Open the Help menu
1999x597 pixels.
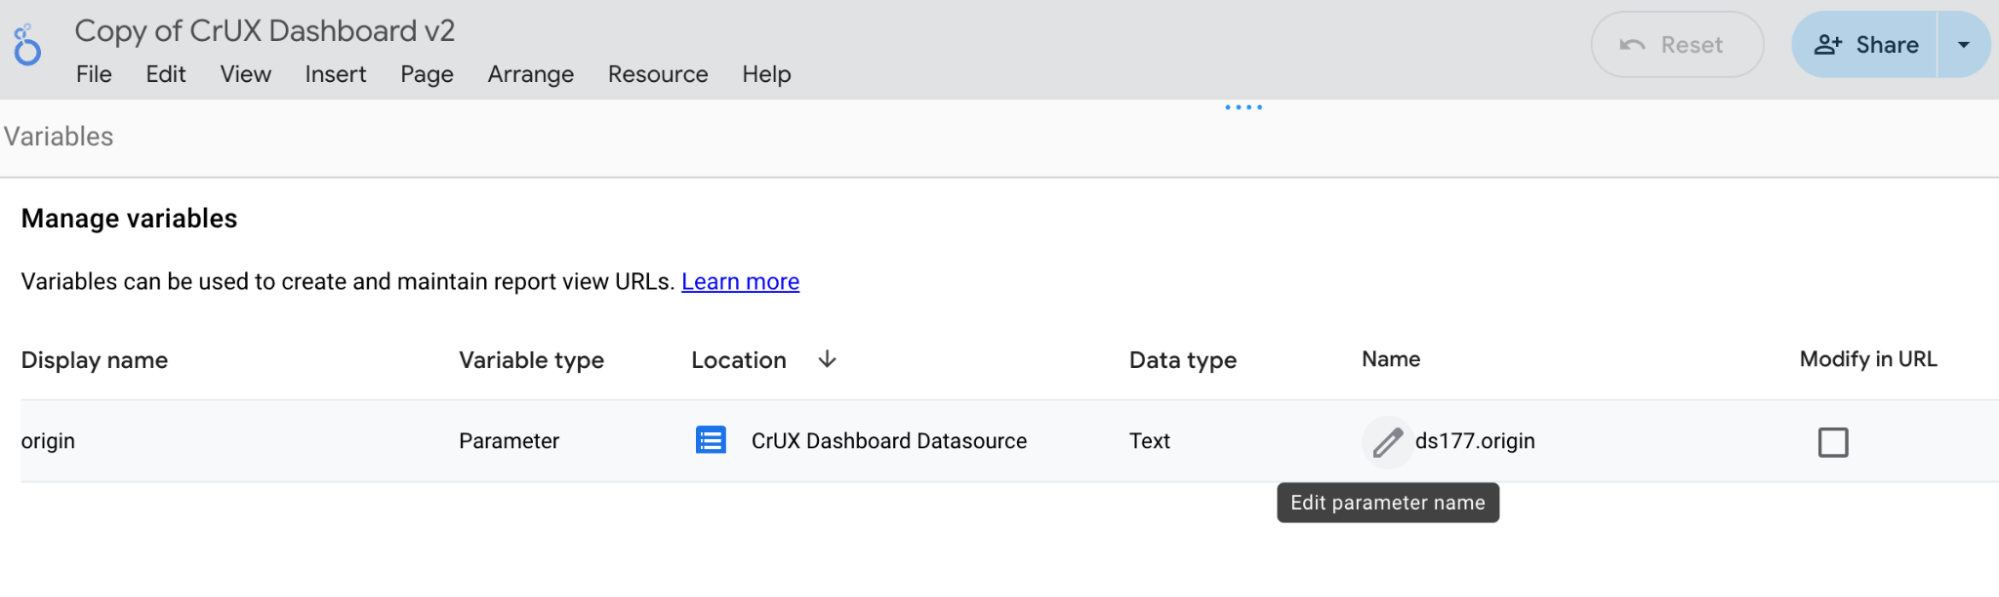(x=766, y=74)
